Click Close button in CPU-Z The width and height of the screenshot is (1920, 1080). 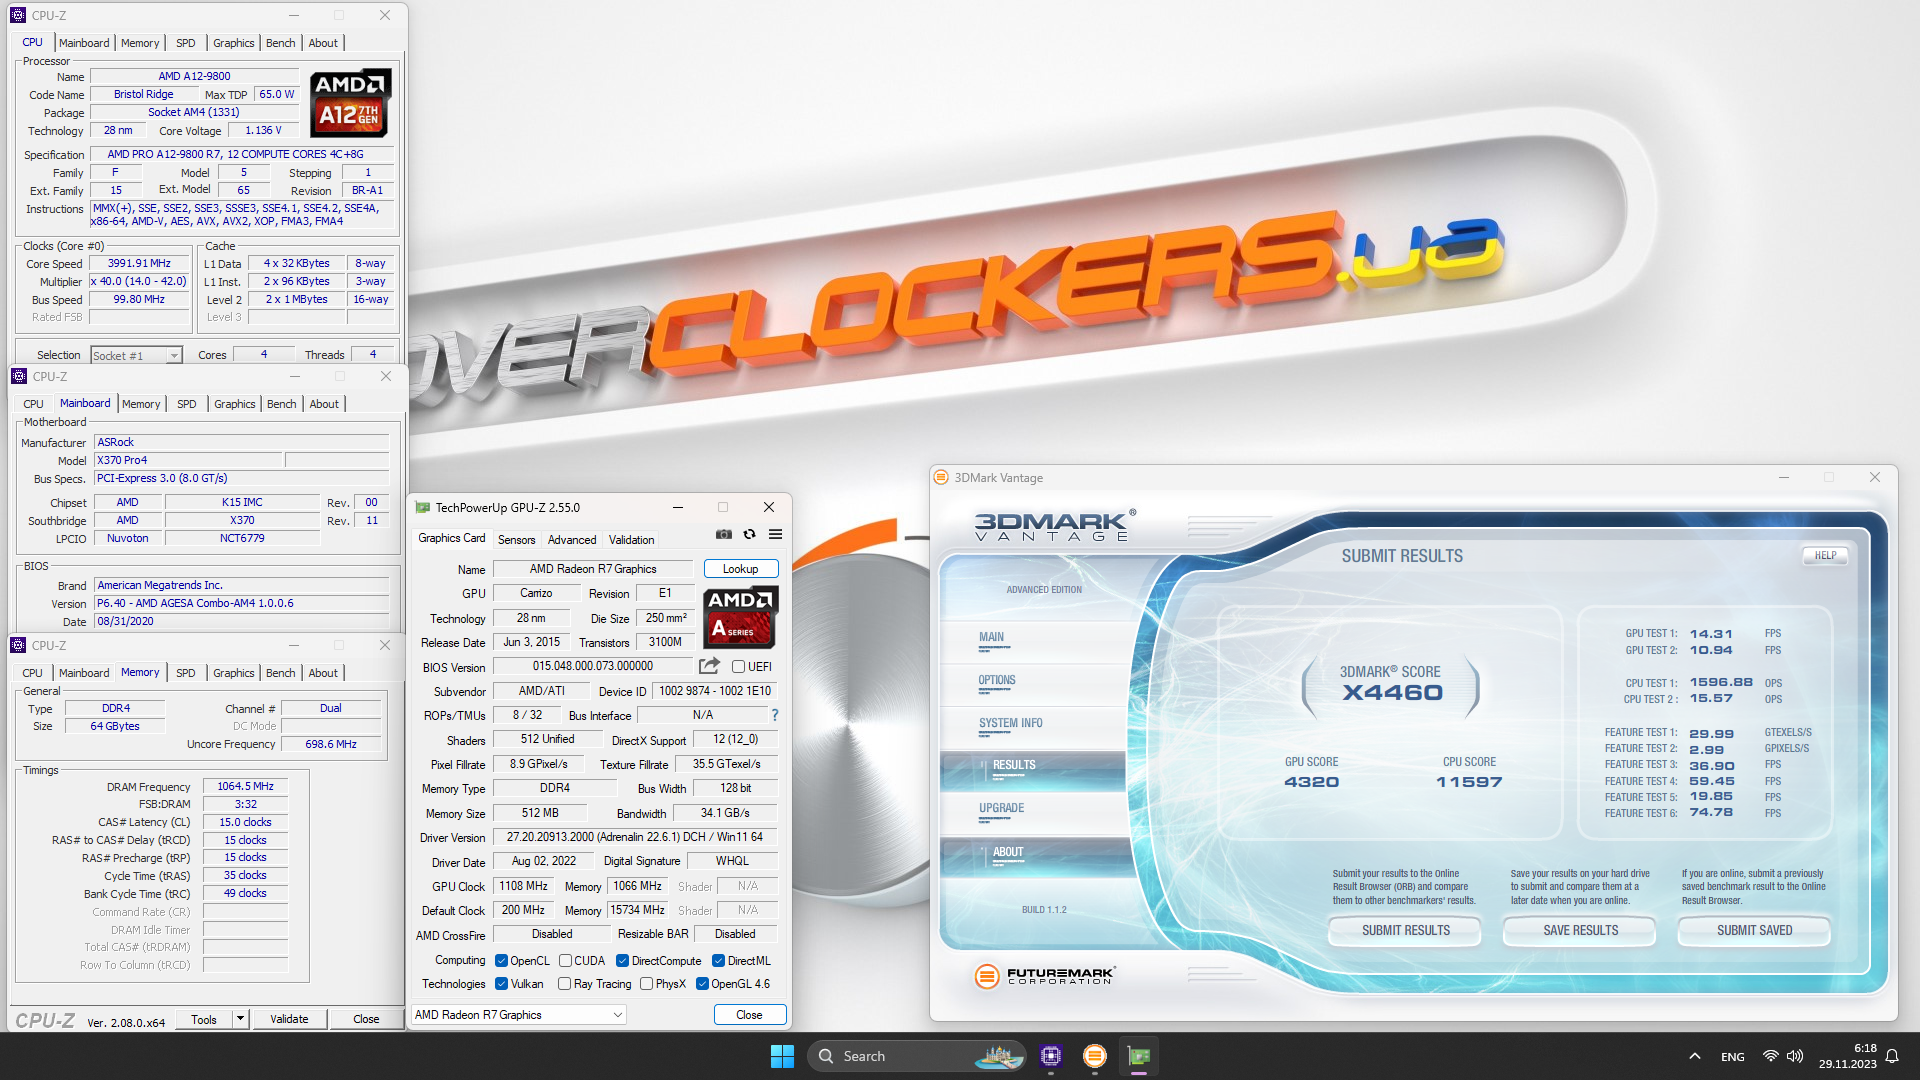(366, 1019)
